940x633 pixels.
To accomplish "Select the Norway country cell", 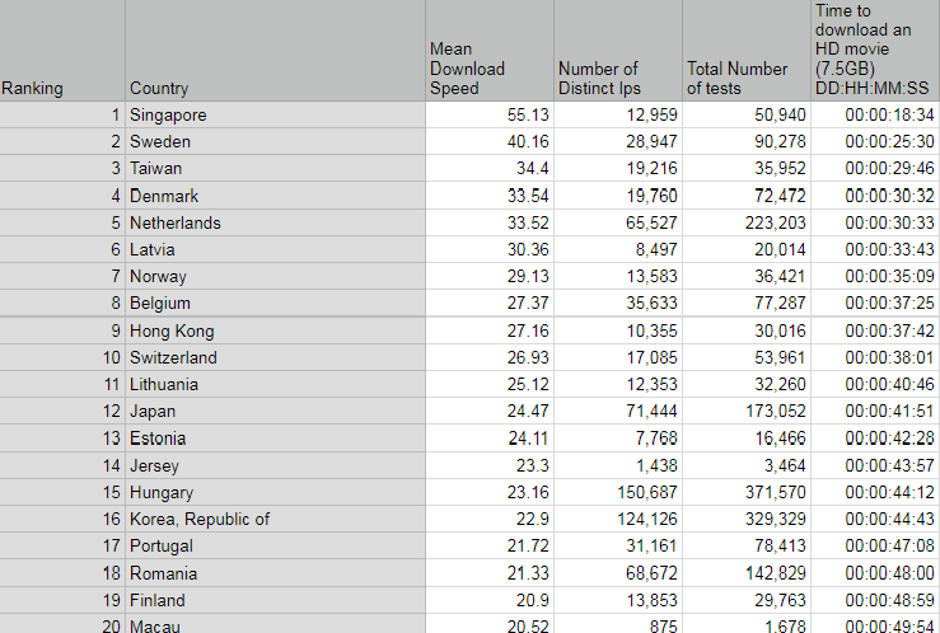I will tap(275, 276).
